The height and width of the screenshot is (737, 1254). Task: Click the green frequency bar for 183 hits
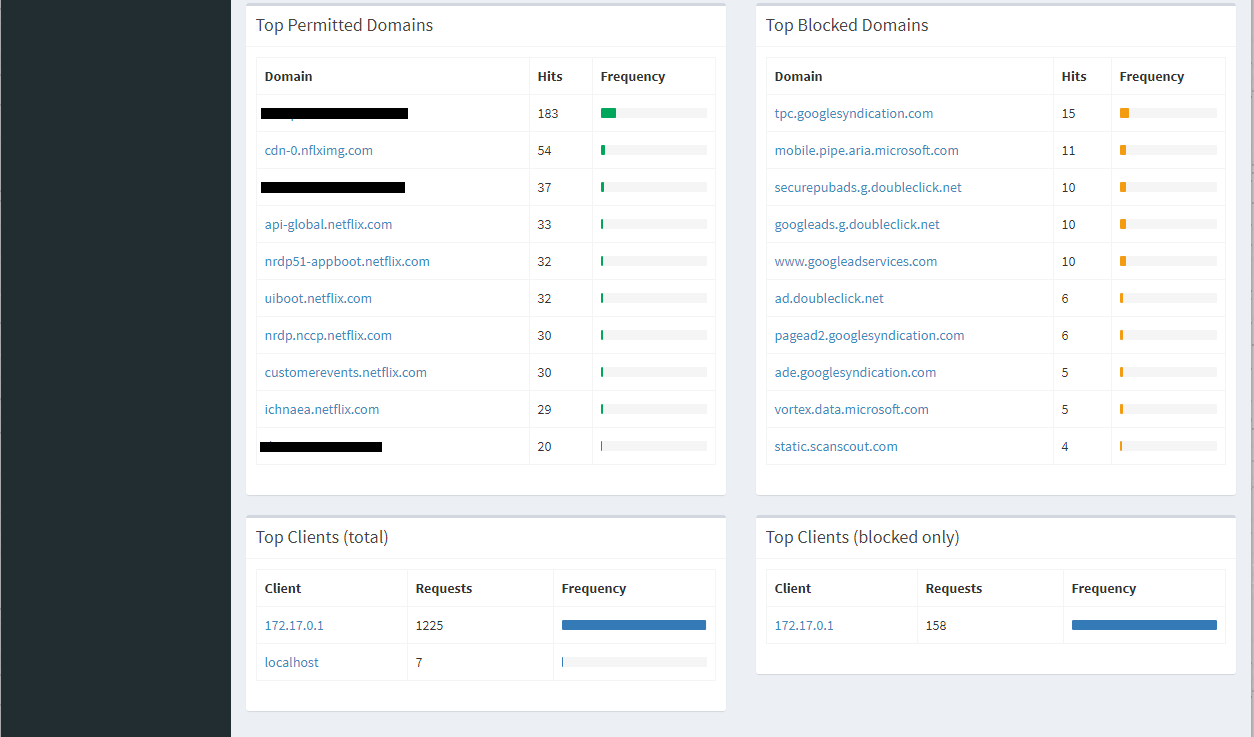(x=608, y=113)
